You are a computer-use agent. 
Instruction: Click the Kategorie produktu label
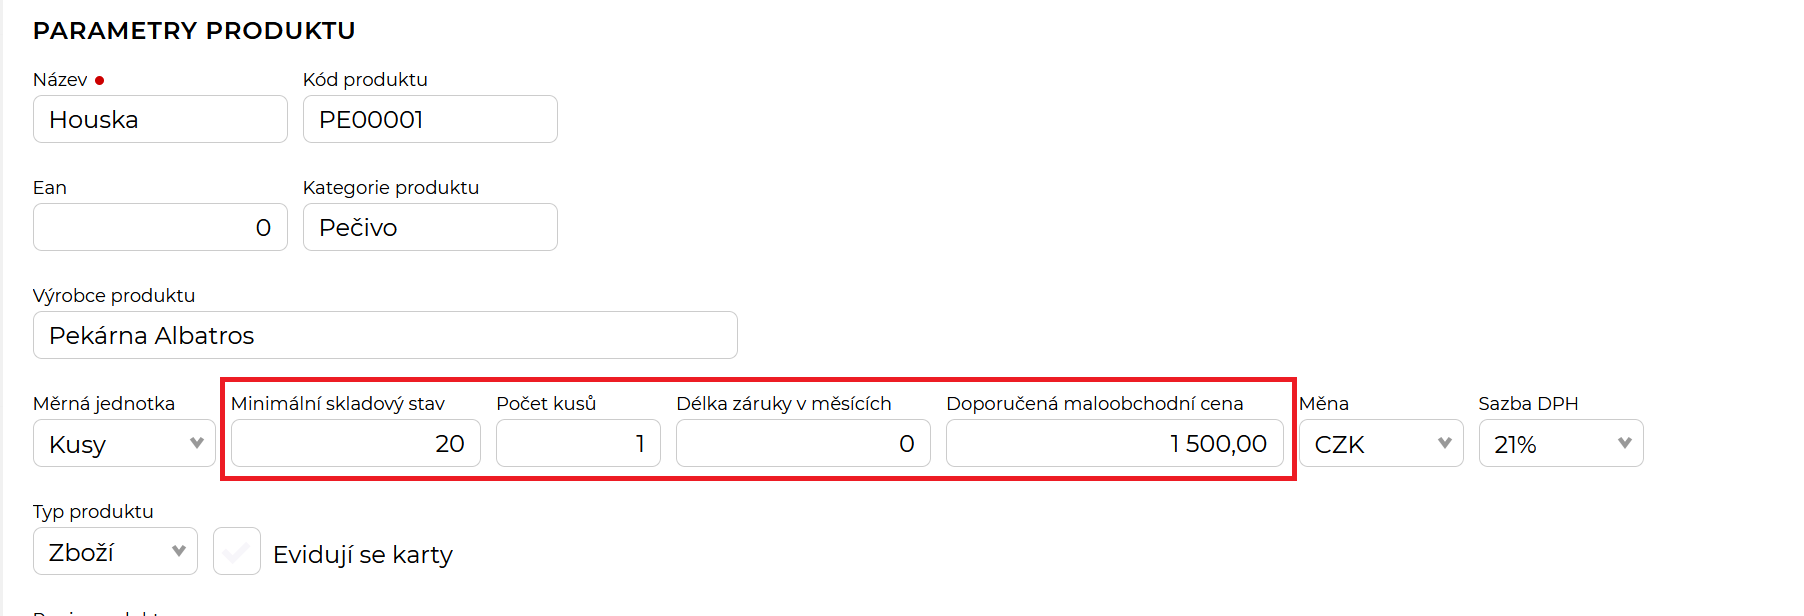pos(391,188)
